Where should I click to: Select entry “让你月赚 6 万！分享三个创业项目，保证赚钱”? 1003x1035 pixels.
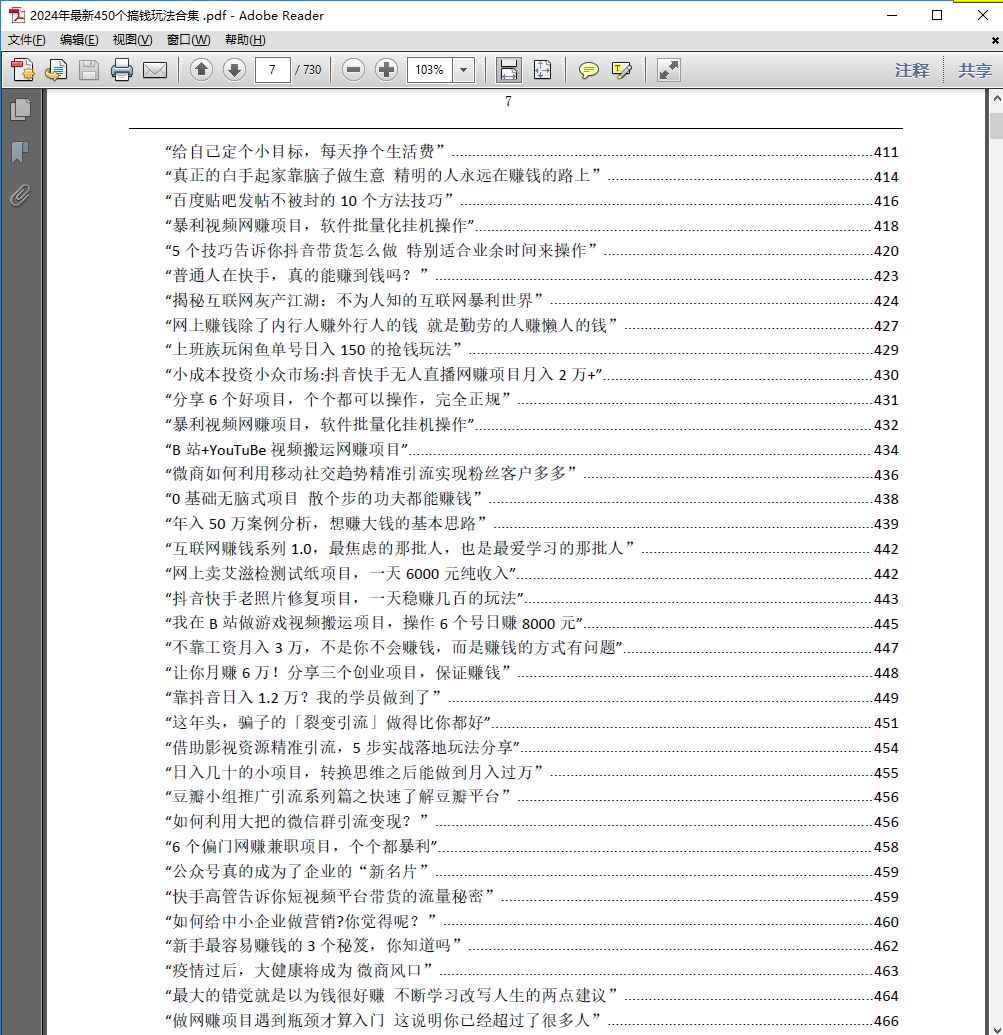pyautogui.click(x=531, y=673)
